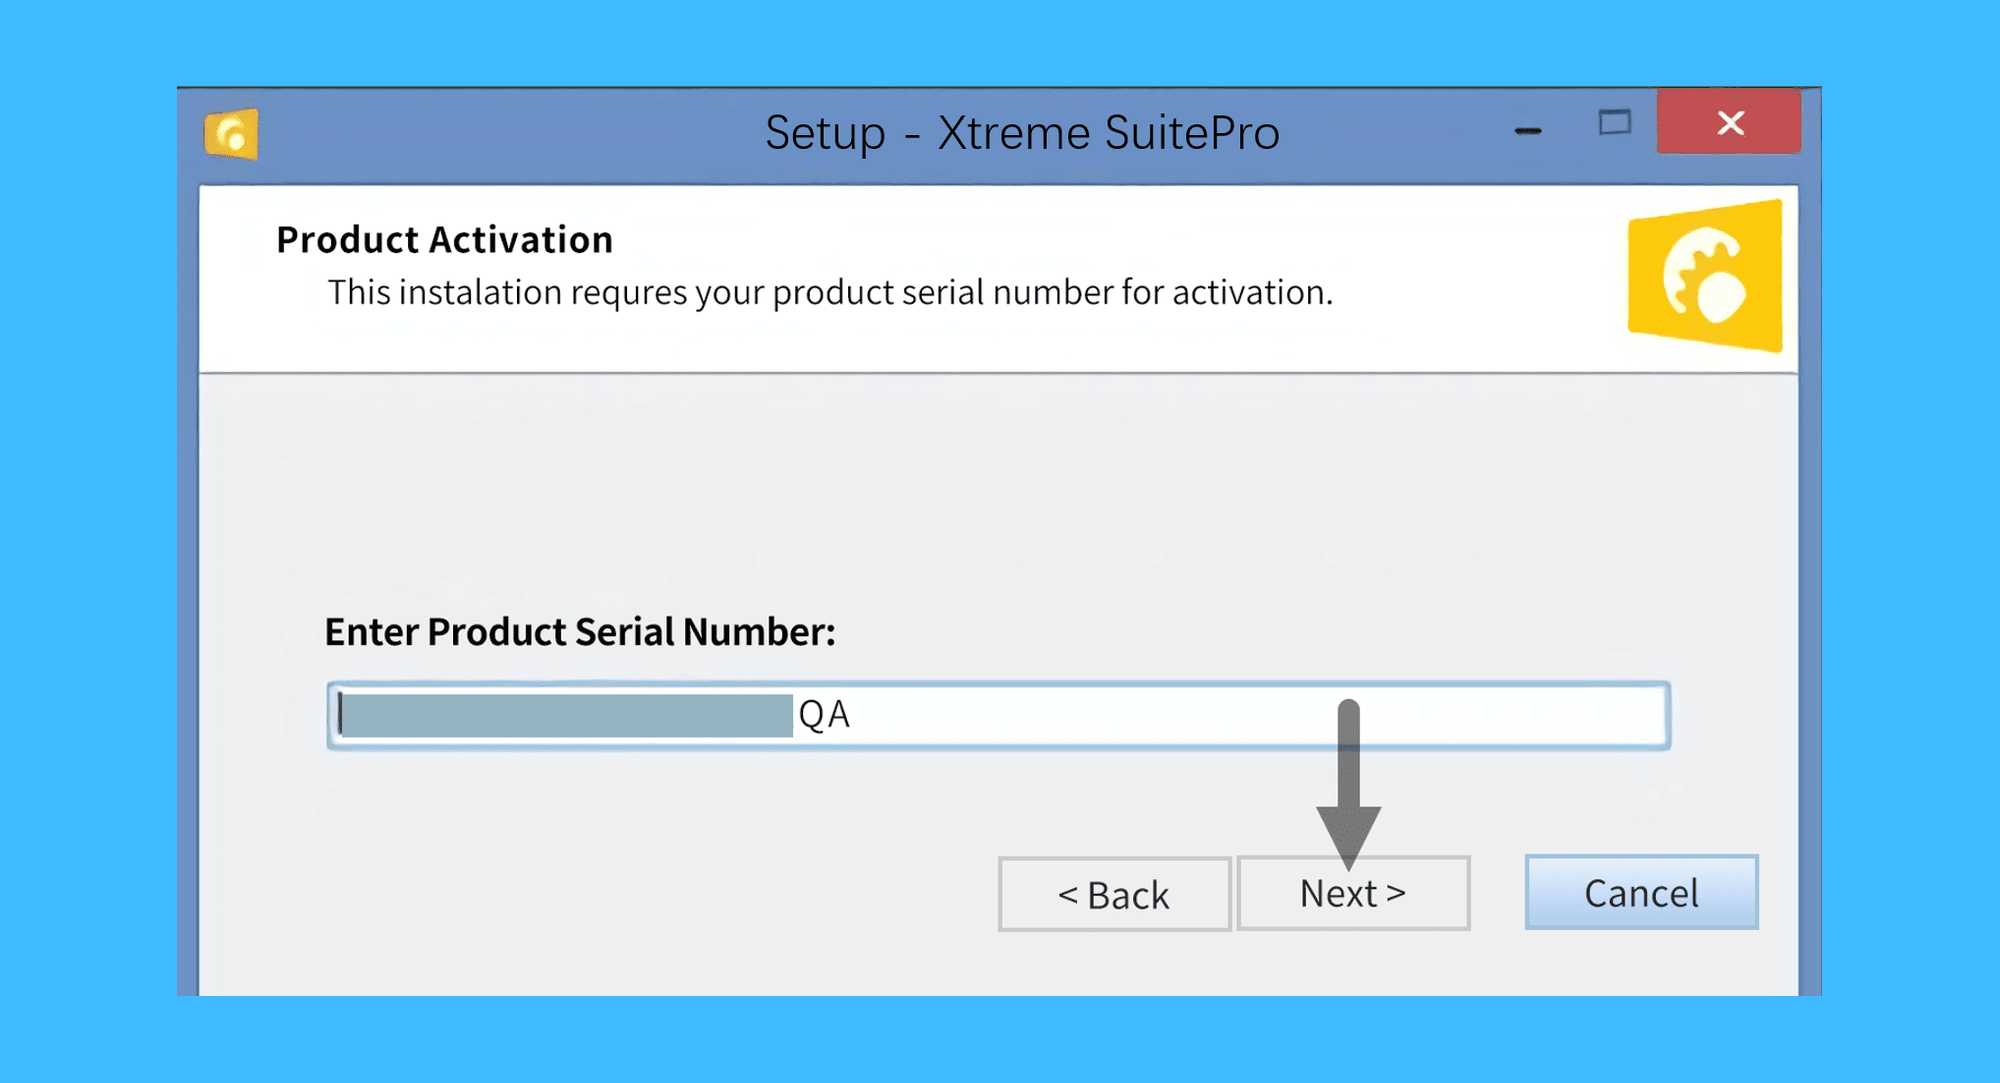The height and width of the screenshot is (1083, 2000).
Task: Maximize the Setup window
Action: 1614,123
